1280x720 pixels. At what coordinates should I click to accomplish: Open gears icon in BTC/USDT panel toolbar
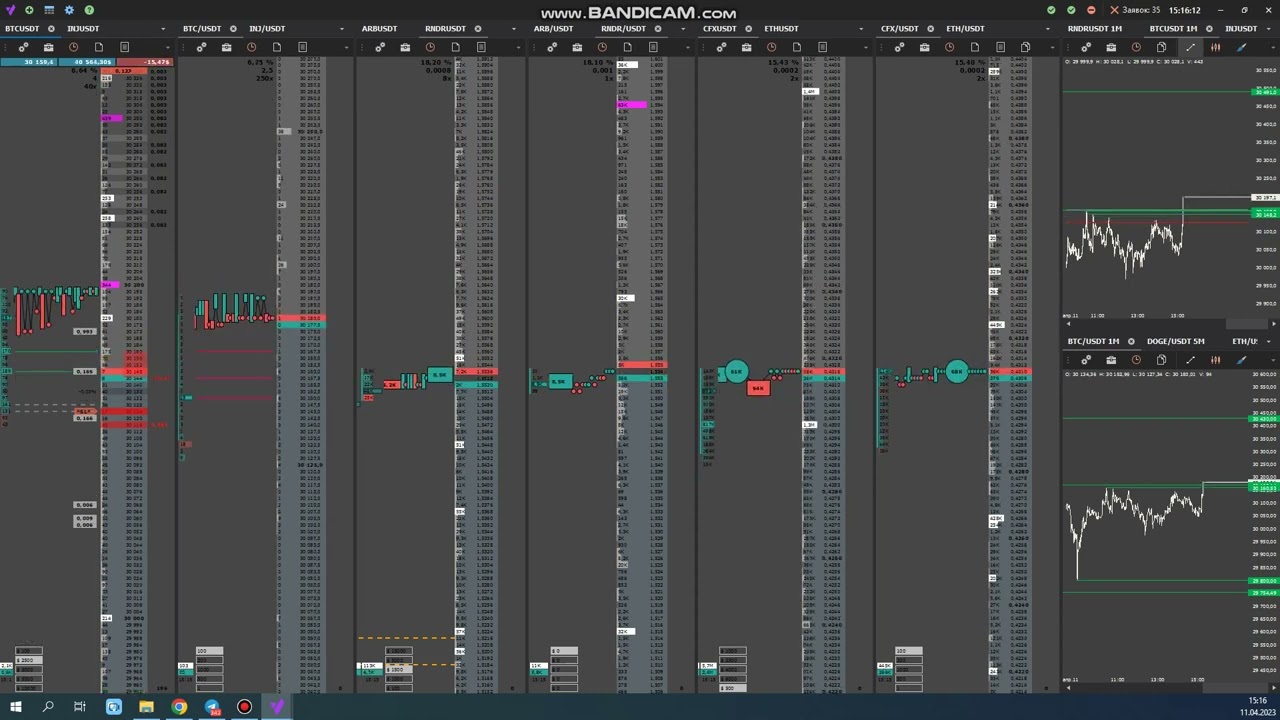tap(201, 47)
